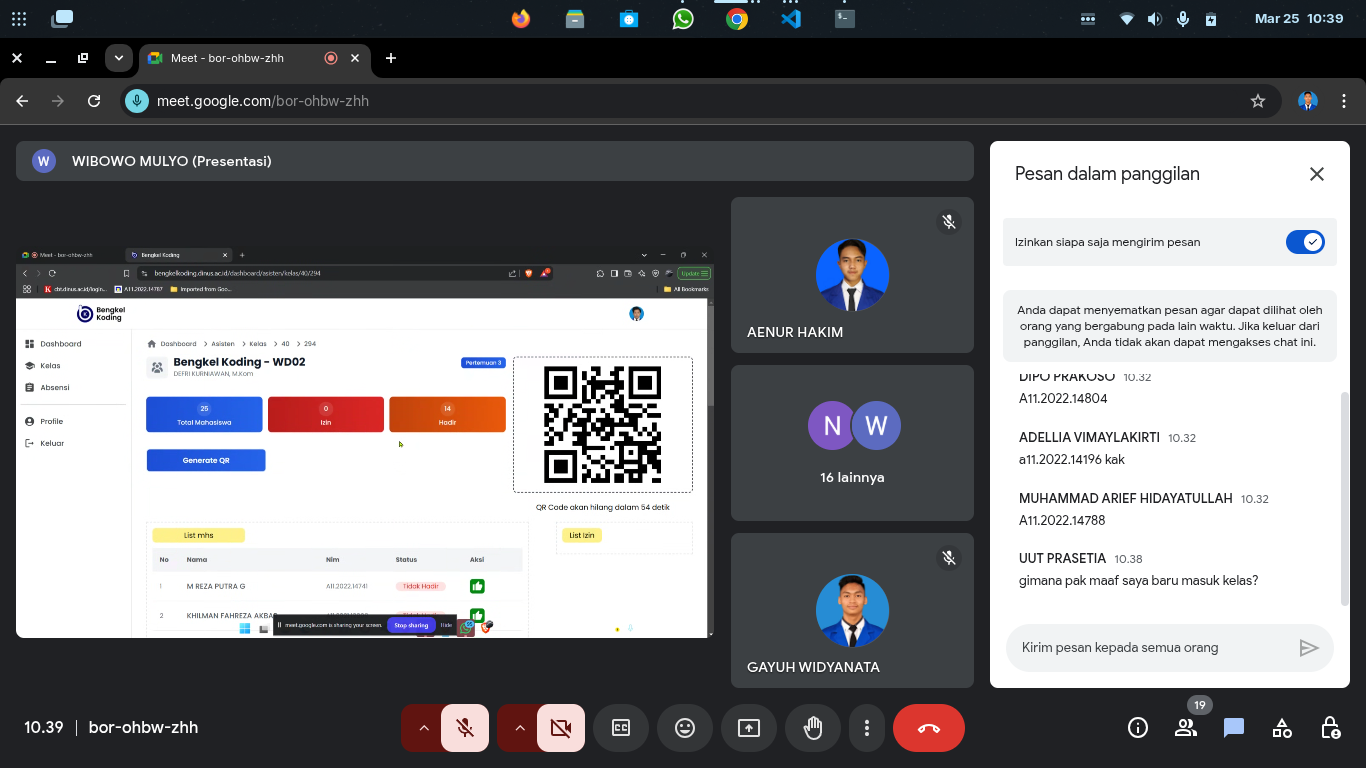Open the 16 lainnya participants tile
The width and height of the screenshot is (1366, 768).
coord(852,443)
